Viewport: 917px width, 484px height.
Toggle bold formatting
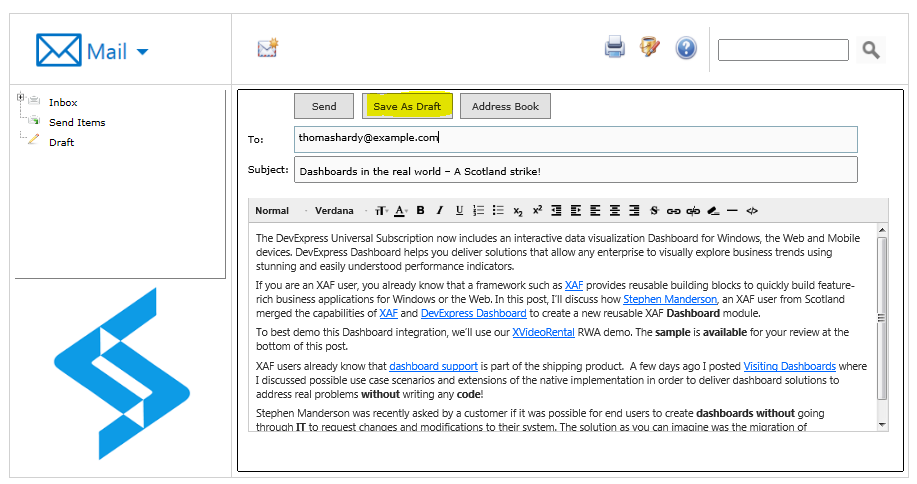[x=420, y=210]
